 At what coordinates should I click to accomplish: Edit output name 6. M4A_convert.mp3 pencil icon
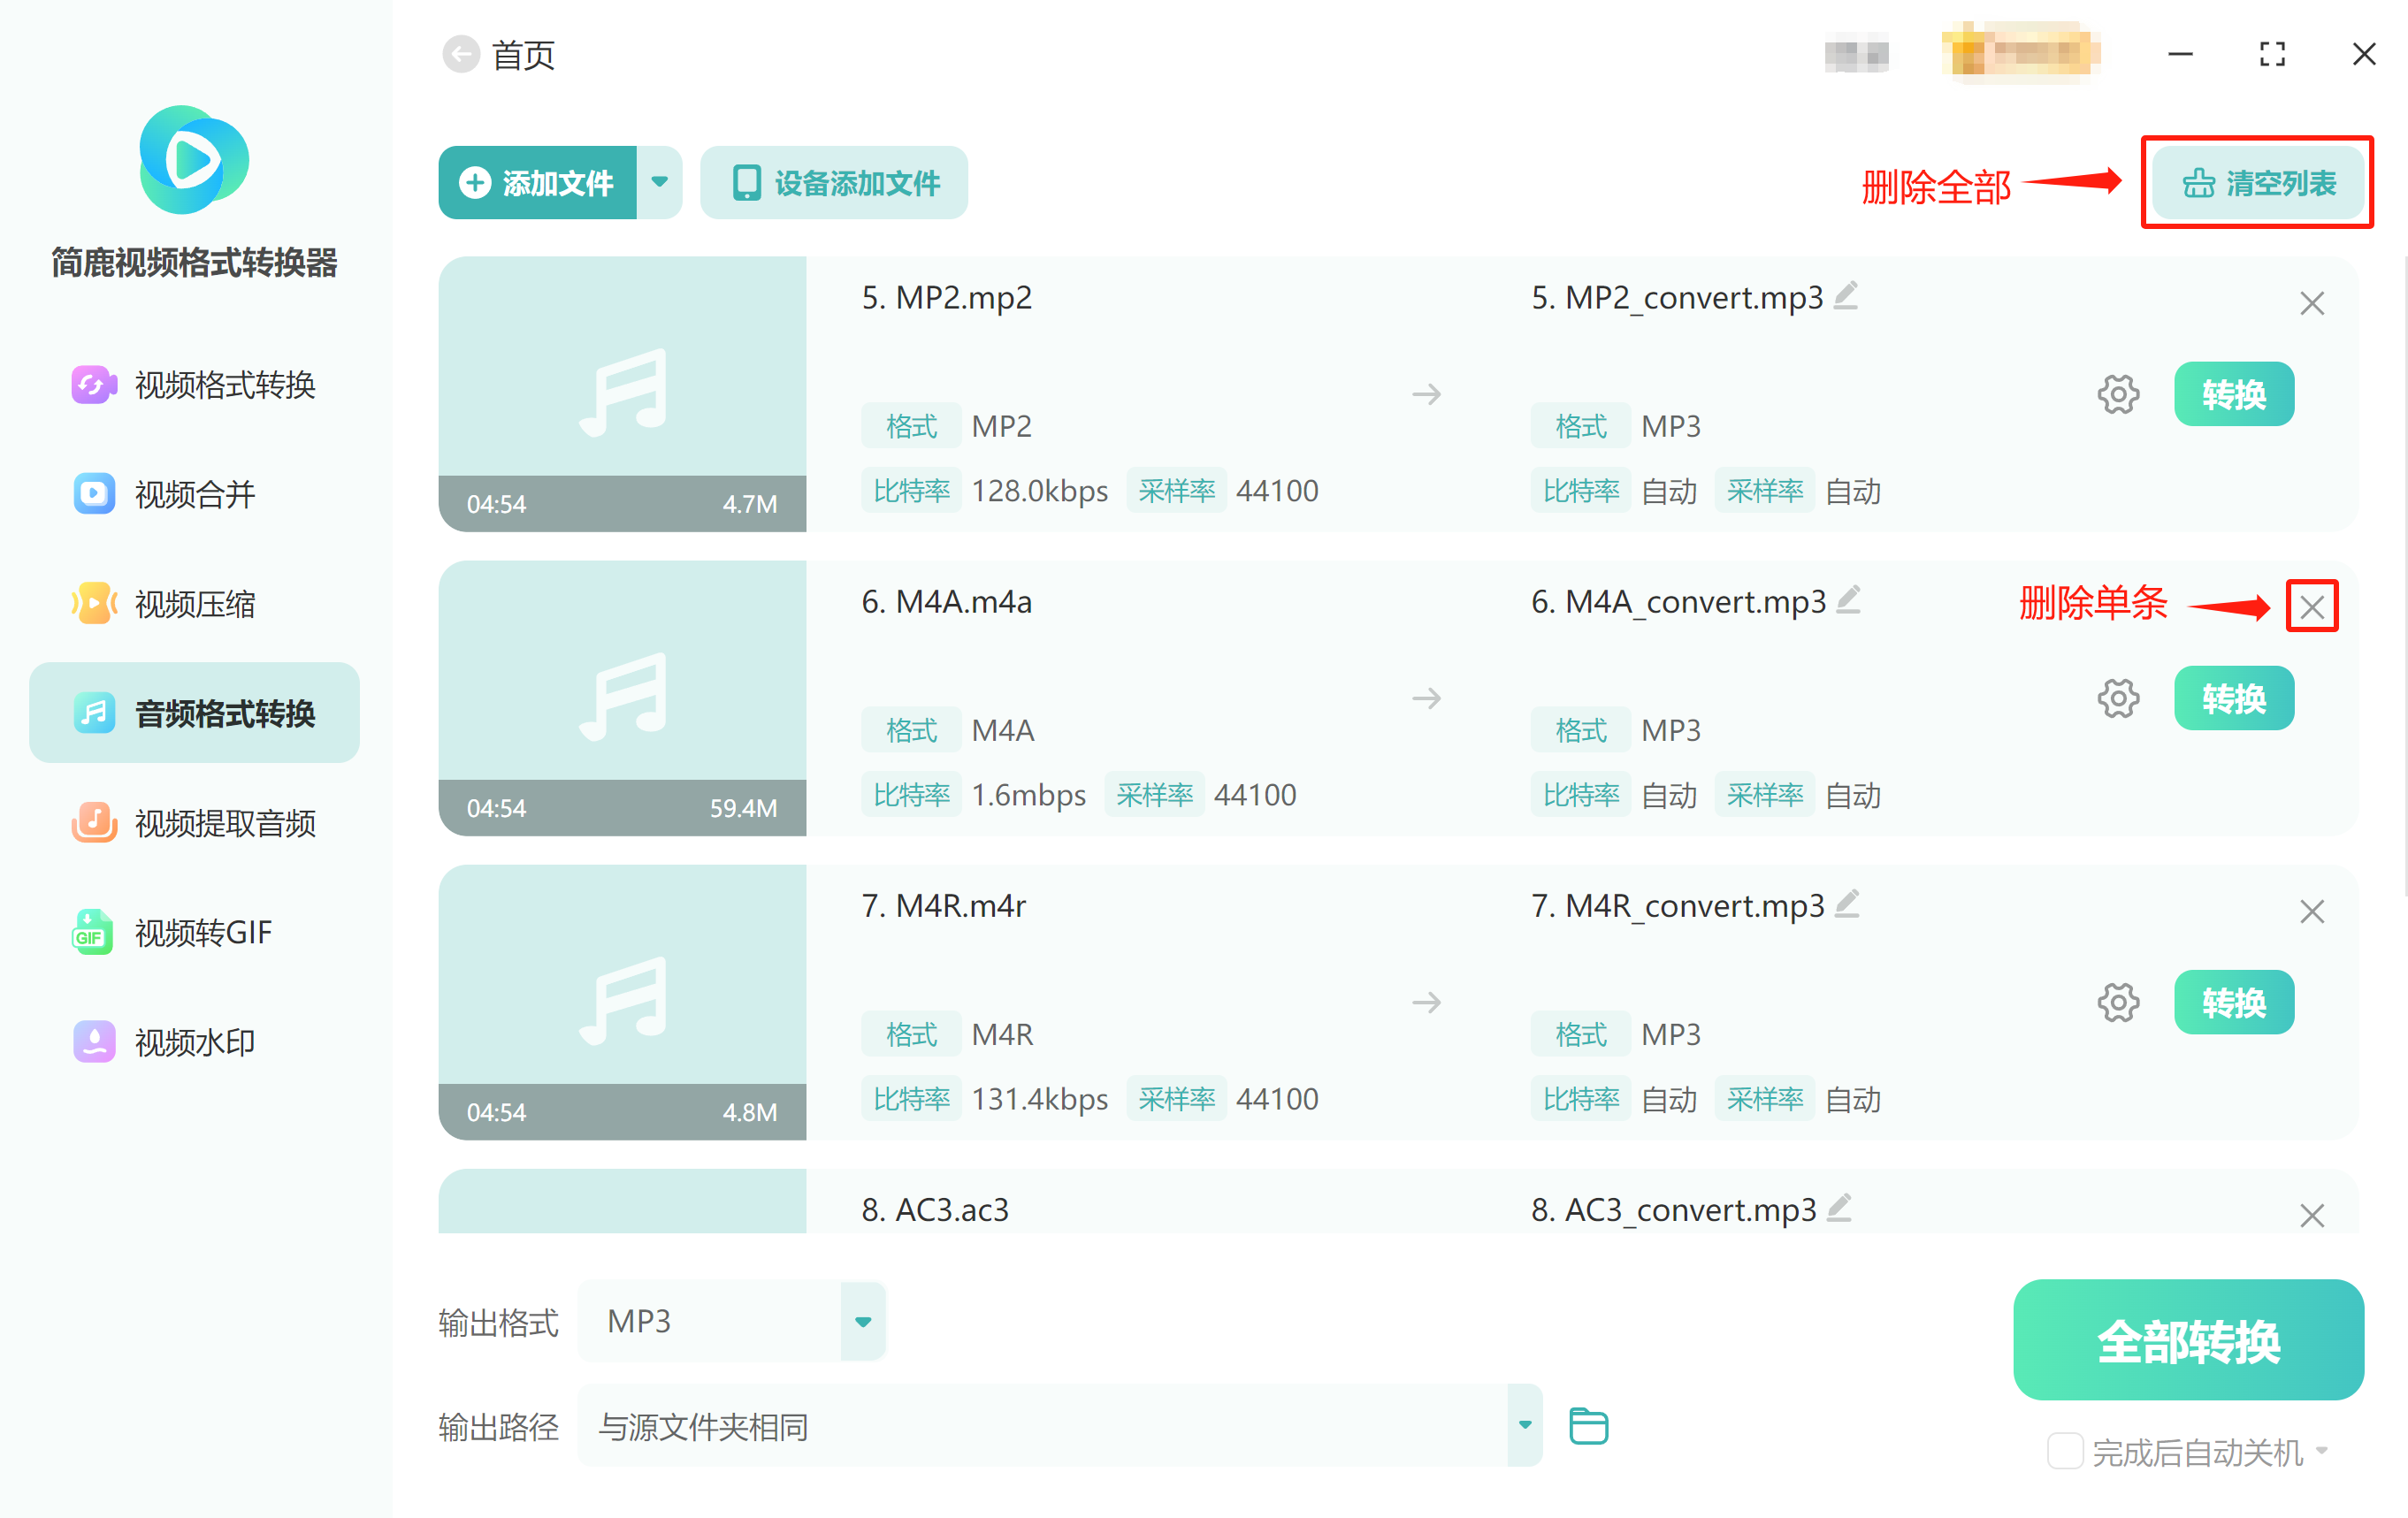point(1848,600)
